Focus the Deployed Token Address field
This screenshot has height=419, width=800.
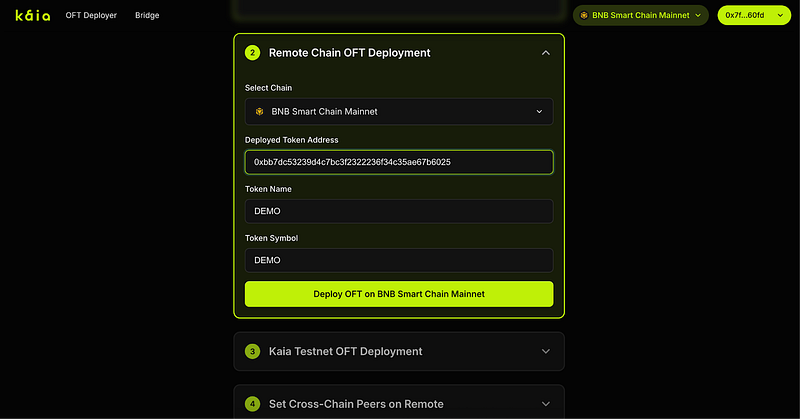399,162
